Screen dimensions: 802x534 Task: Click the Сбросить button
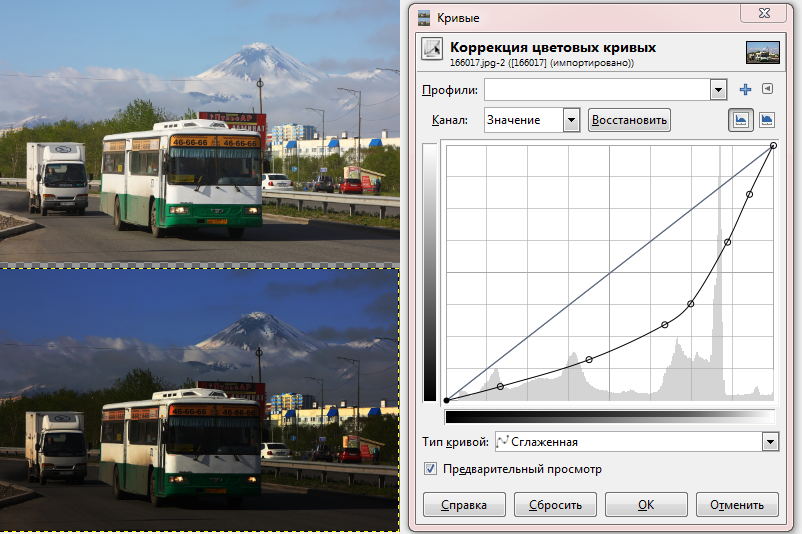click(555, 505)
